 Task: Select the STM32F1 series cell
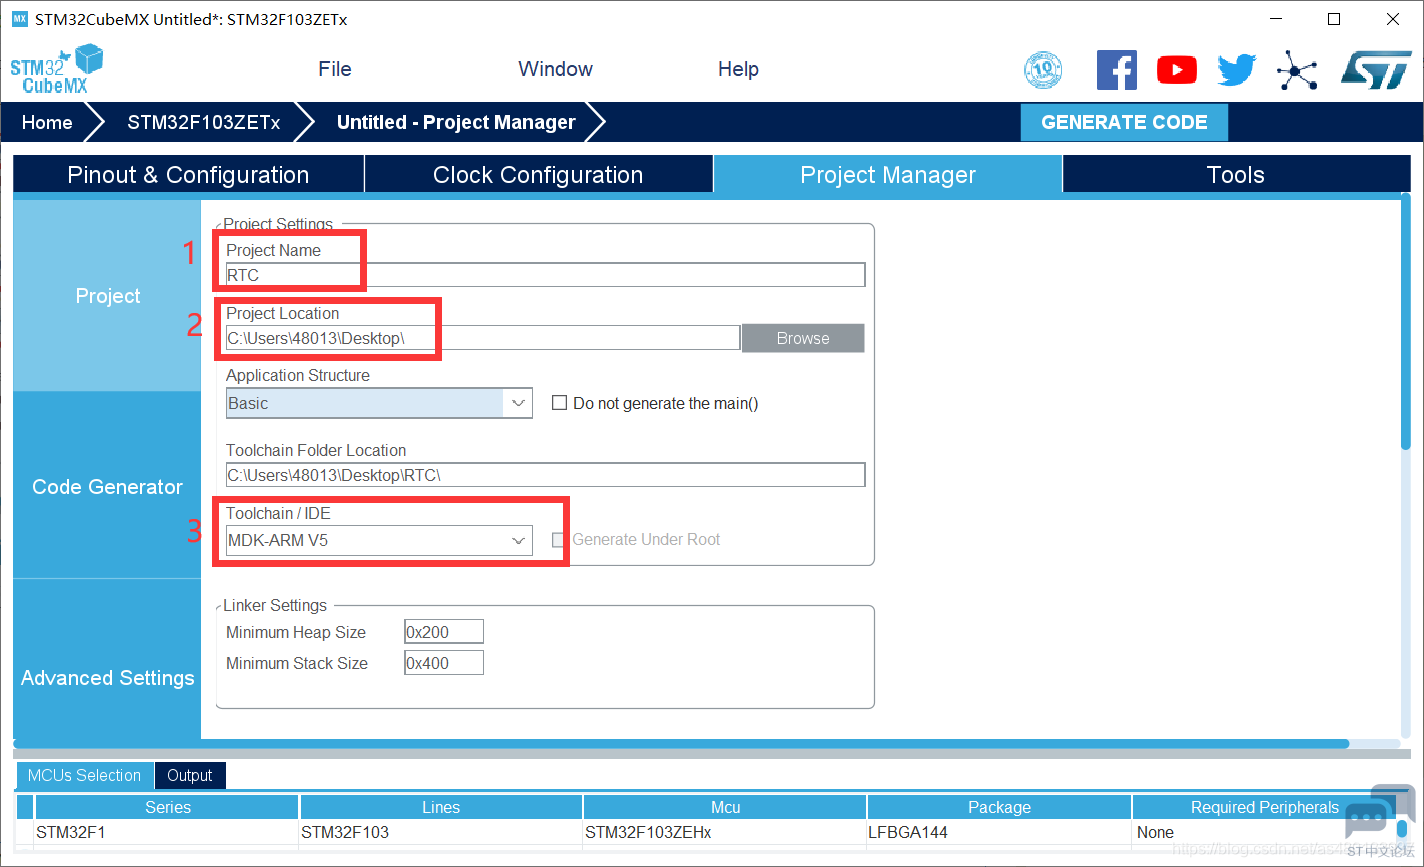[x=167, y=832]
